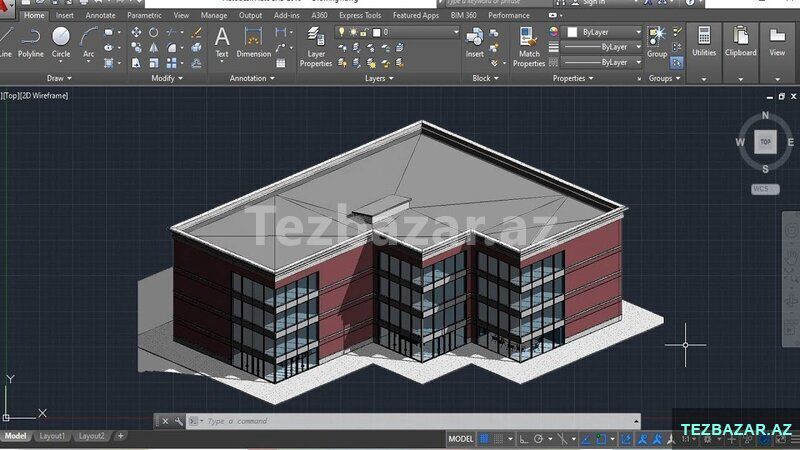The width and height of the screenshot is (800, 450).
Task: Select the Mirror tool in the Modify panel
Action: [x=154, y=48]
